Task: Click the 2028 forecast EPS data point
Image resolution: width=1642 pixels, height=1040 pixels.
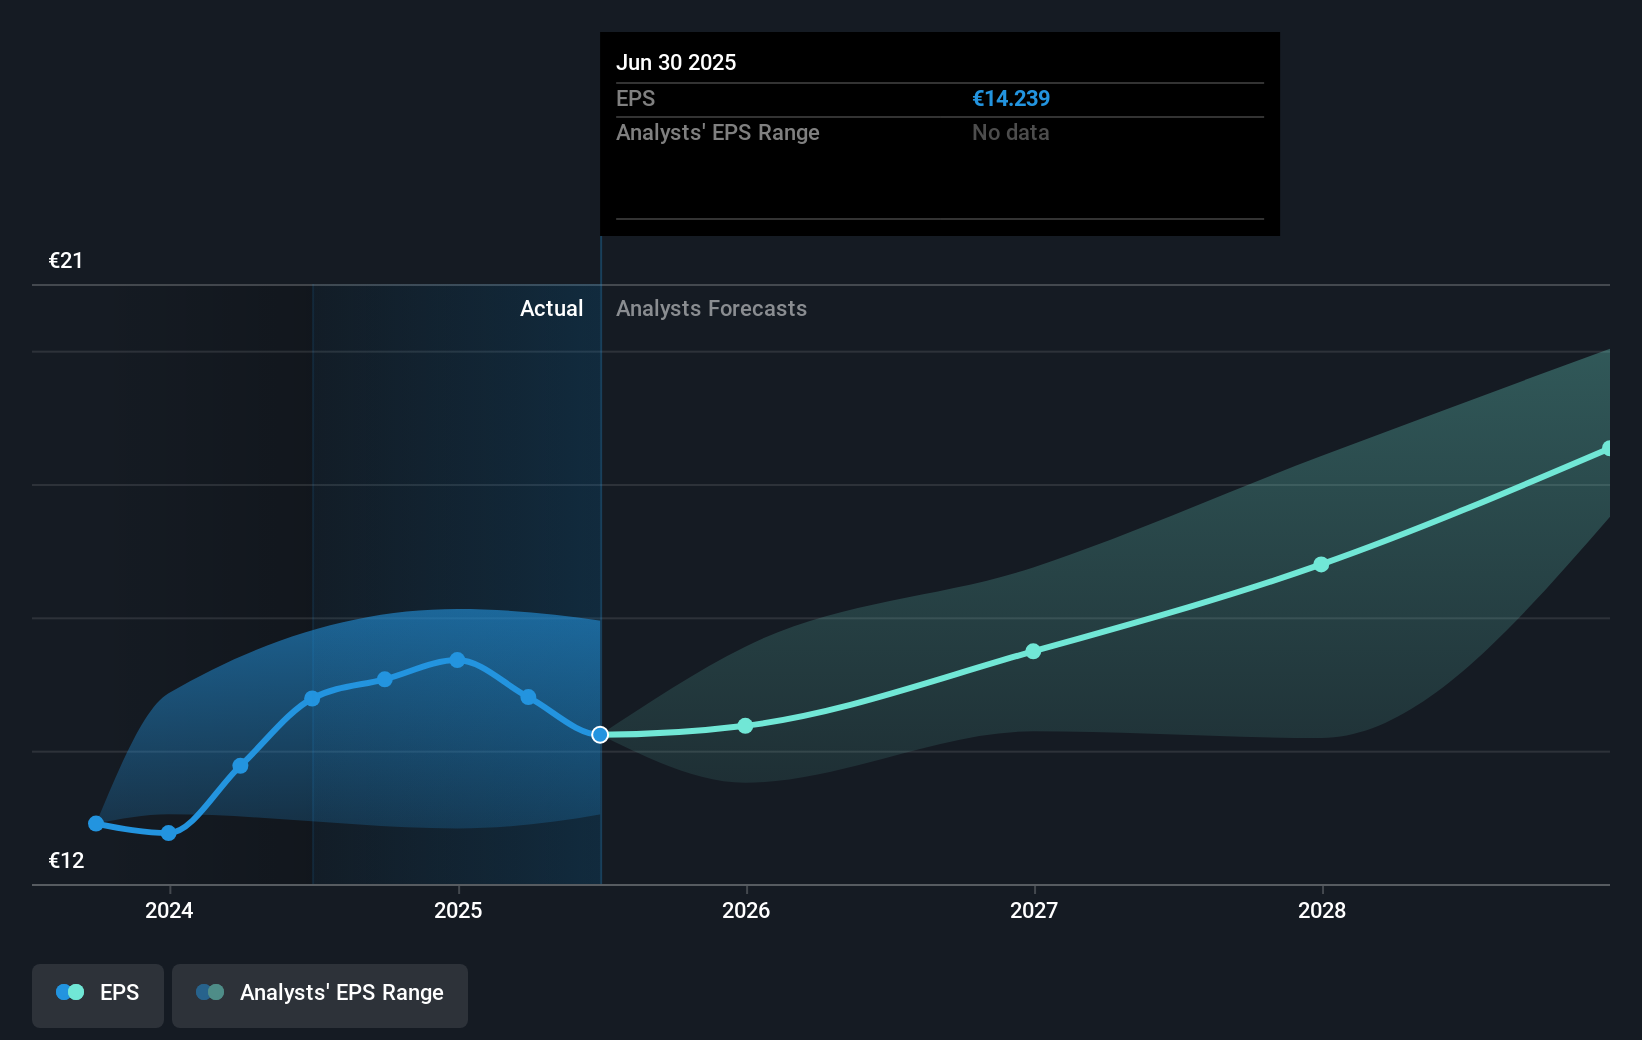Action: click(x=1321, y=565)
